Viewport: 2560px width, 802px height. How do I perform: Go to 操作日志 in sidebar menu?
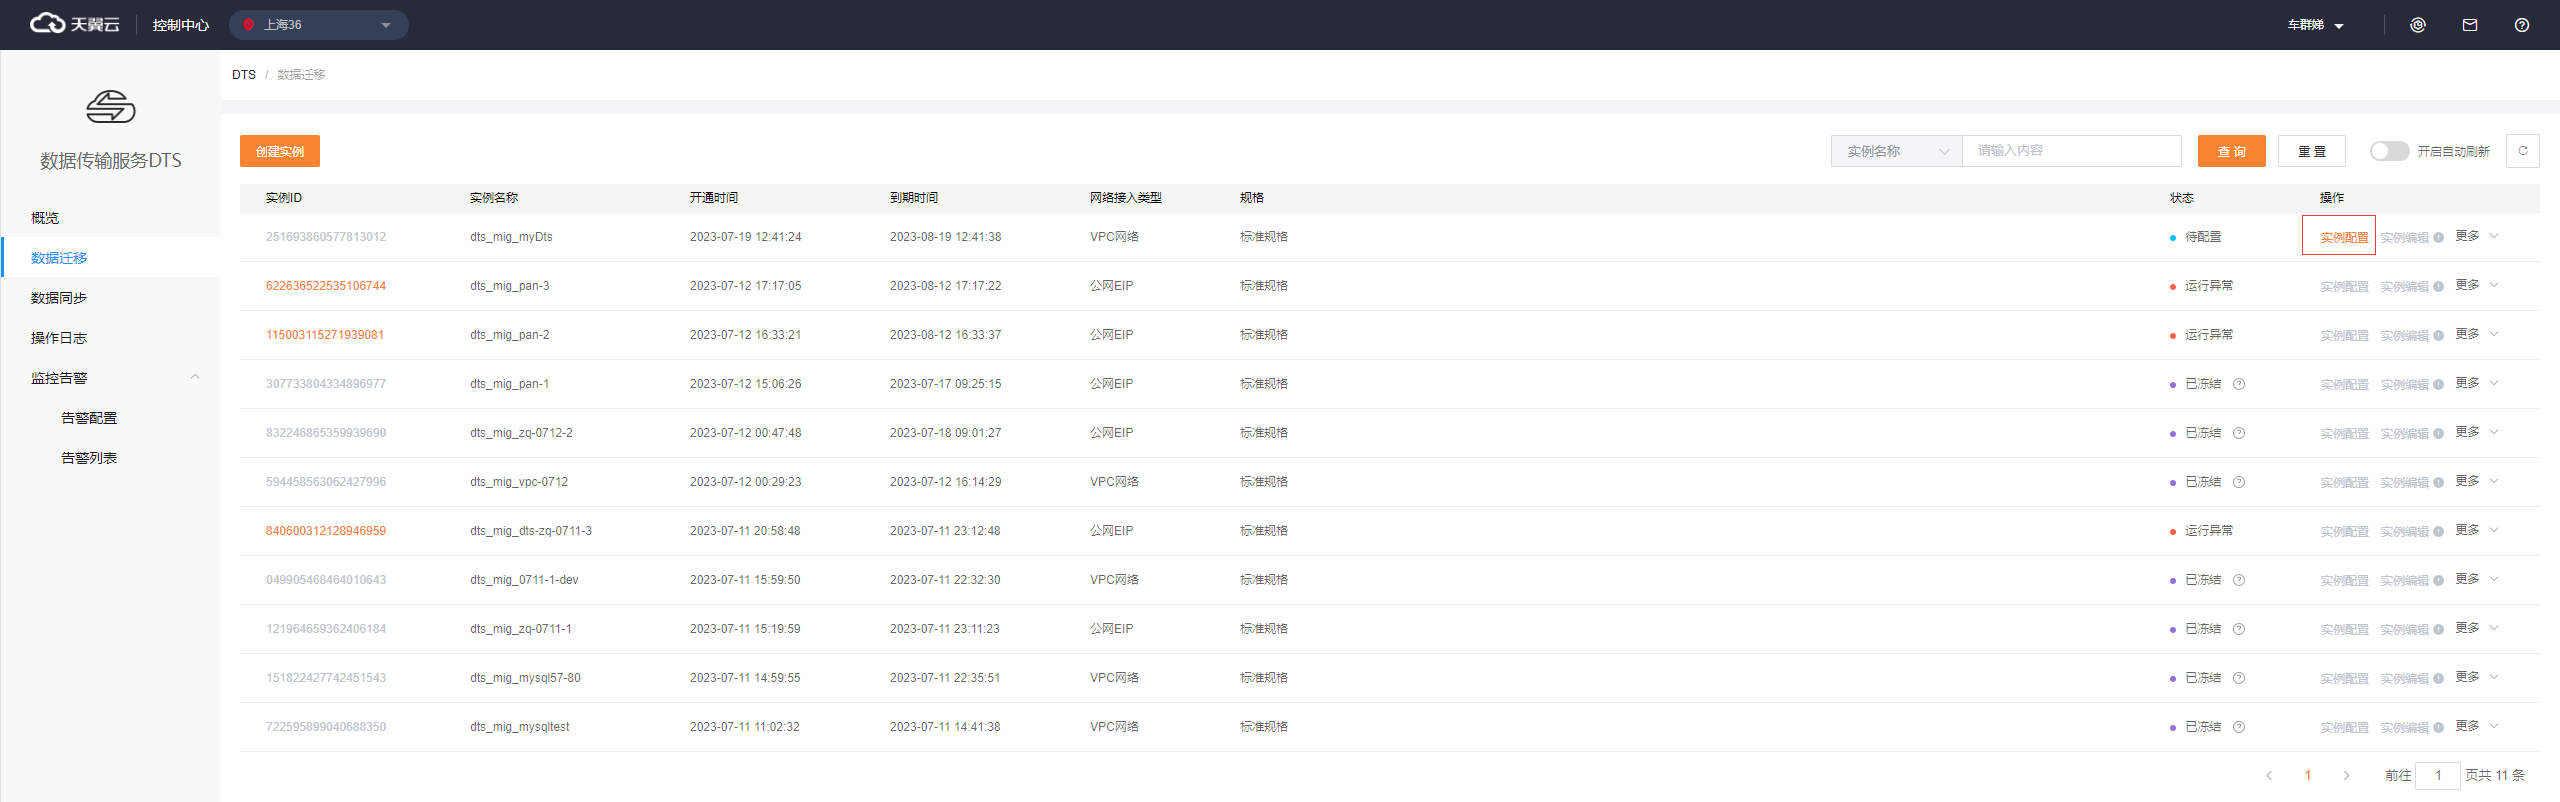point(59,338)
